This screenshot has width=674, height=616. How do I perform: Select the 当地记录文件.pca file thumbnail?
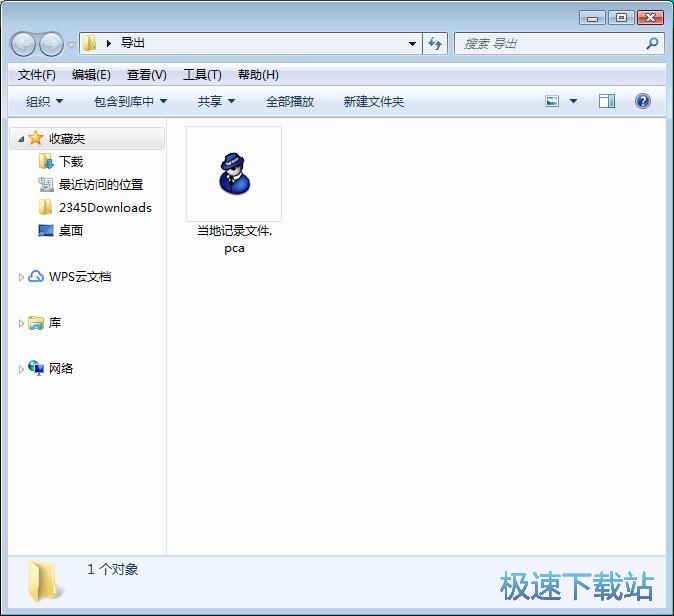click(234, 174)
